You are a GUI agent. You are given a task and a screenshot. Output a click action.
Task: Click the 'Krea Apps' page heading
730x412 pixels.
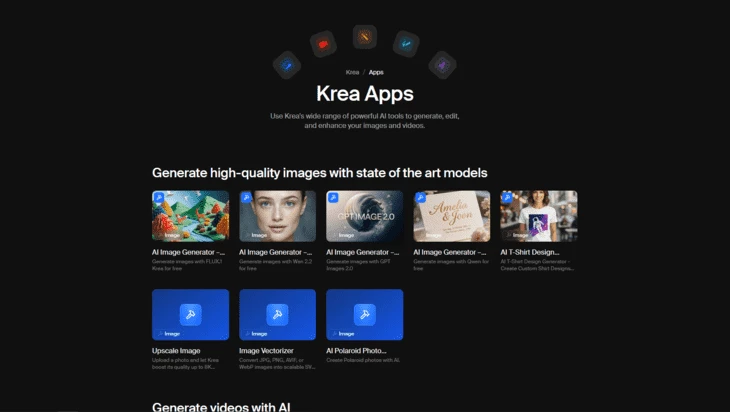[x=365, y=94]
